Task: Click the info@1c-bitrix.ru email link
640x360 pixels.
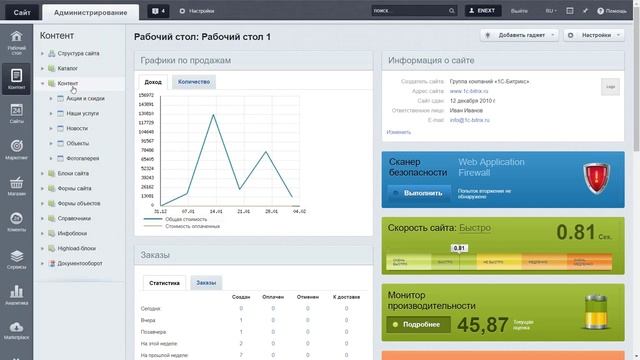Action: [470, 120]
